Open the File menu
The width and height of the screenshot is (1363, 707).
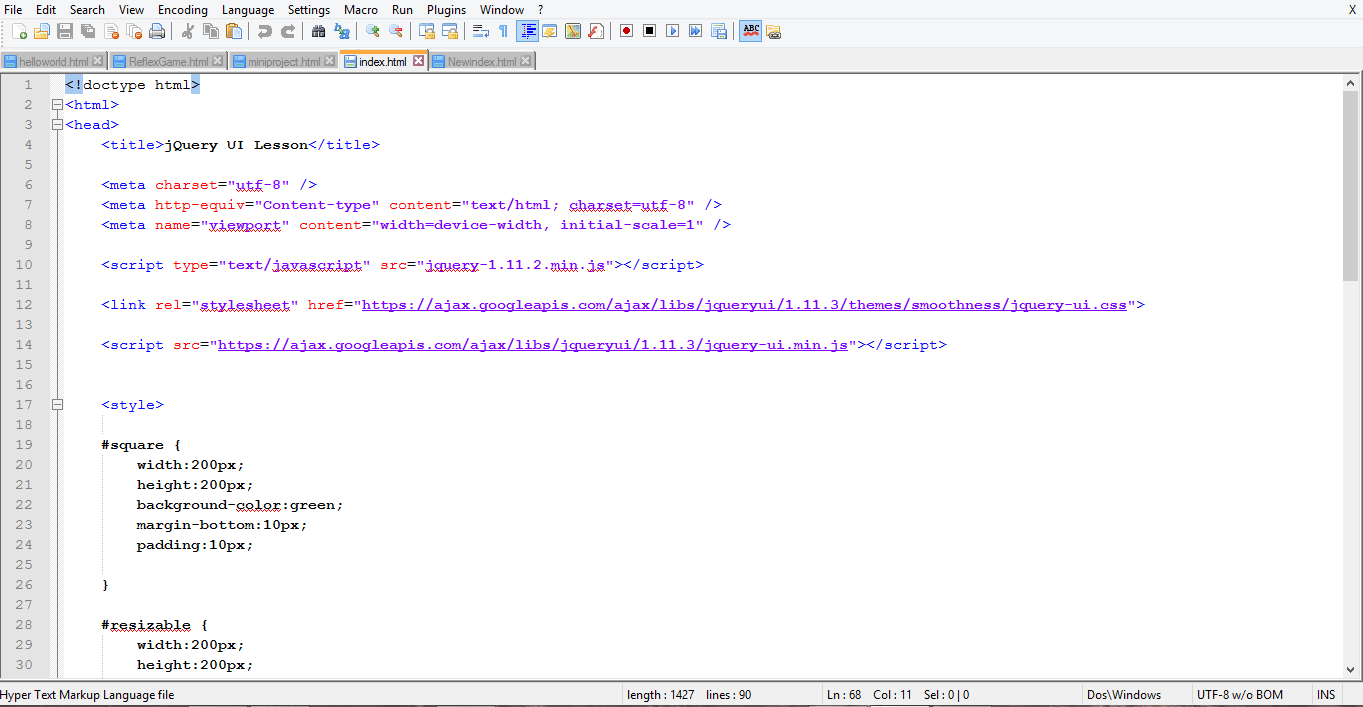click(13, 9)
